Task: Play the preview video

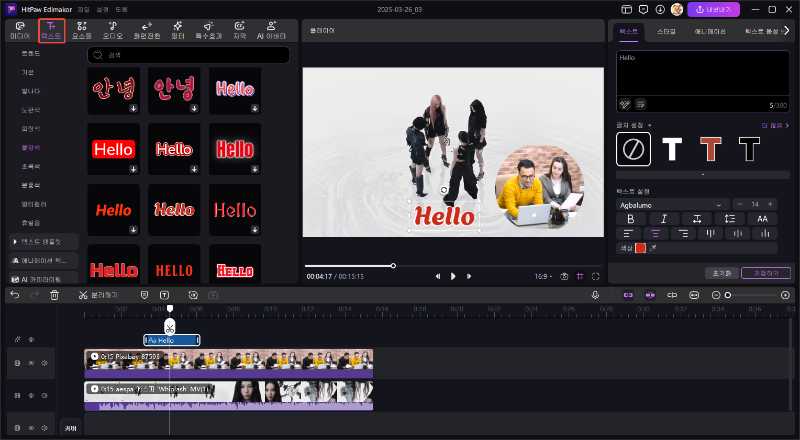Action: click(x=453, y=276)
